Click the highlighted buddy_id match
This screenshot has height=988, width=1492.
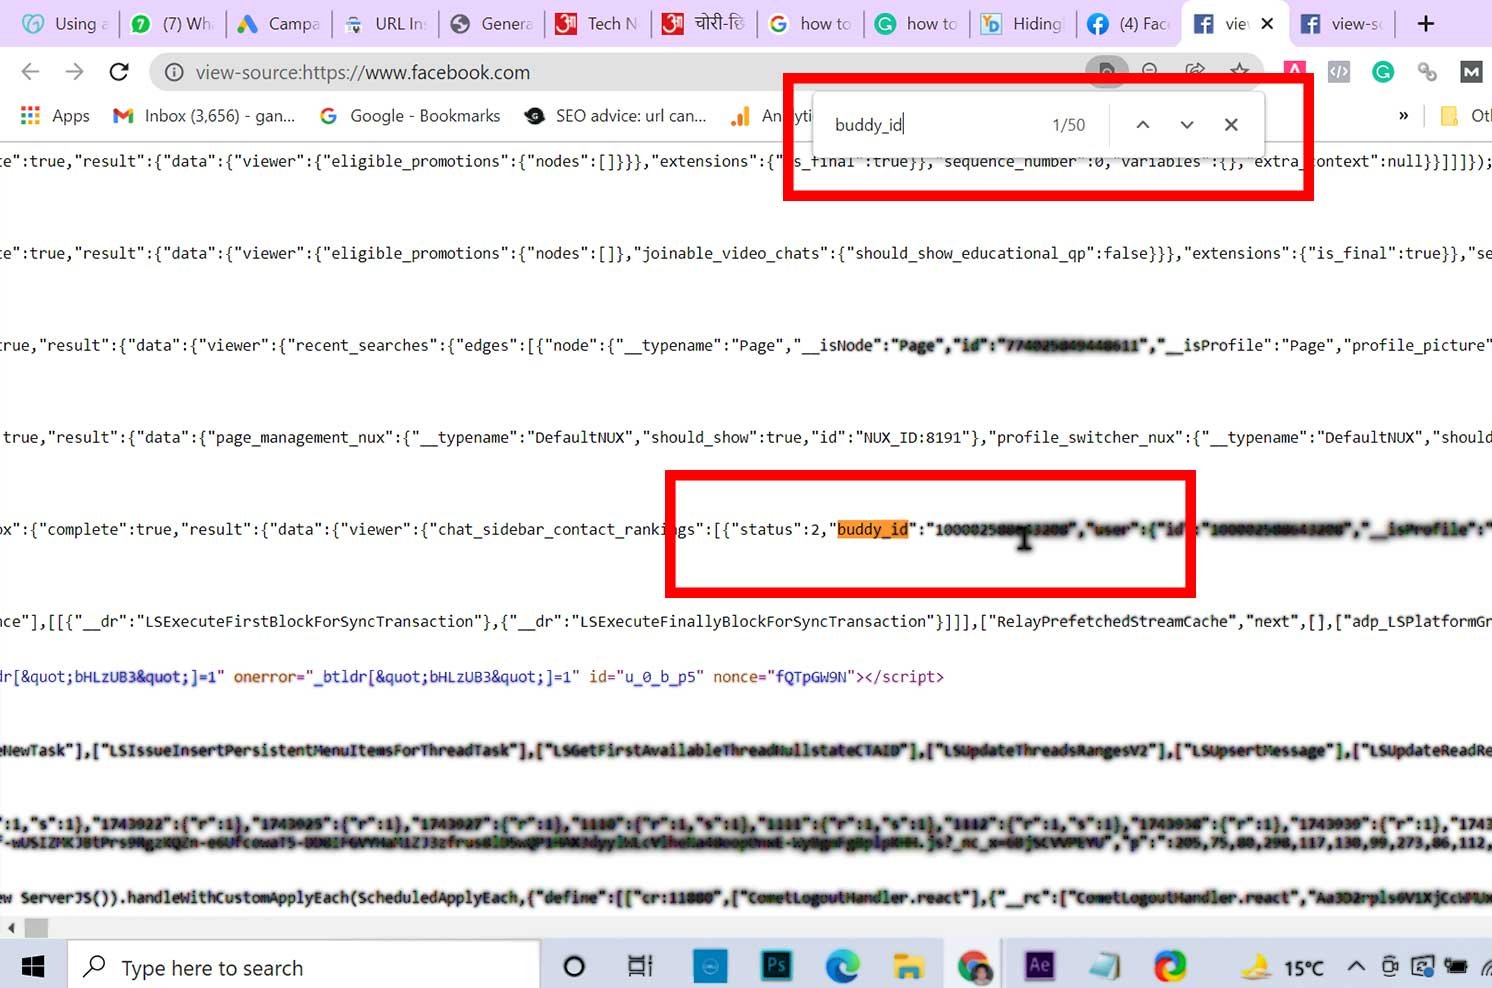coord(872,529)
